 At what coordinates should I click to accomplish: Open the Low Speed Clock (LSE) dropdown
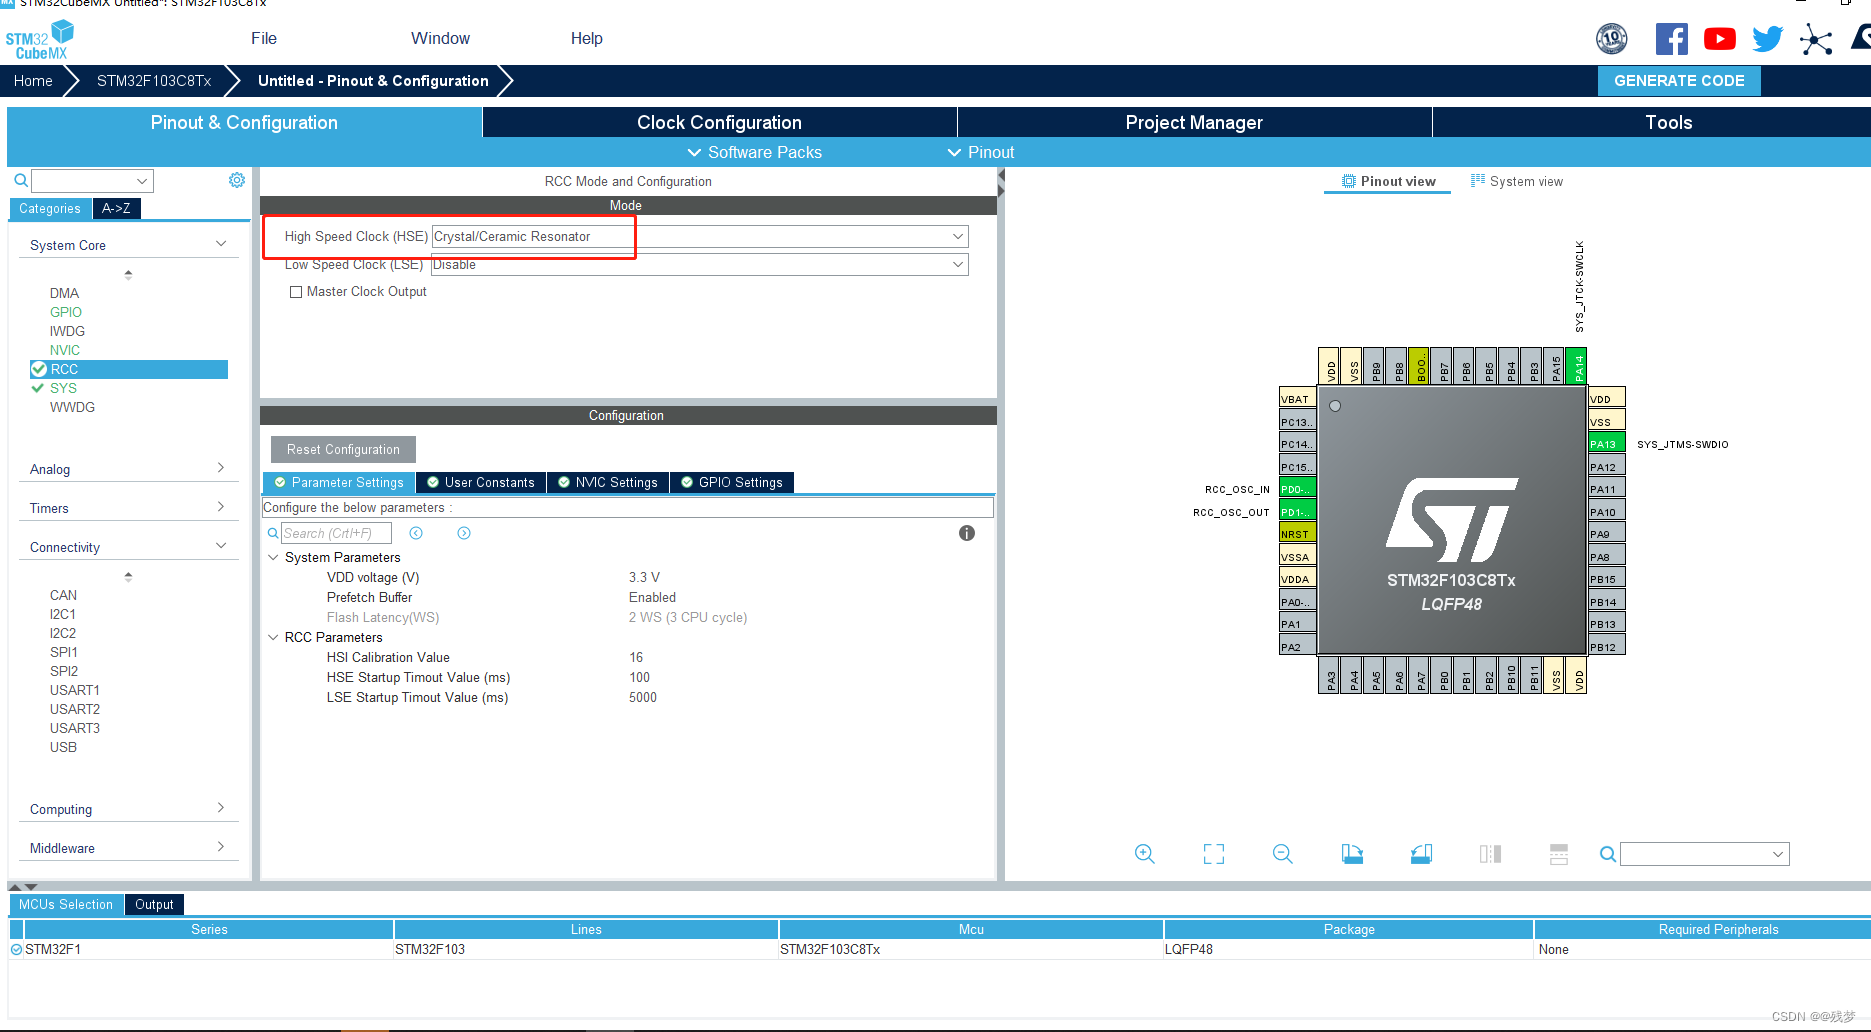[700, 265]
